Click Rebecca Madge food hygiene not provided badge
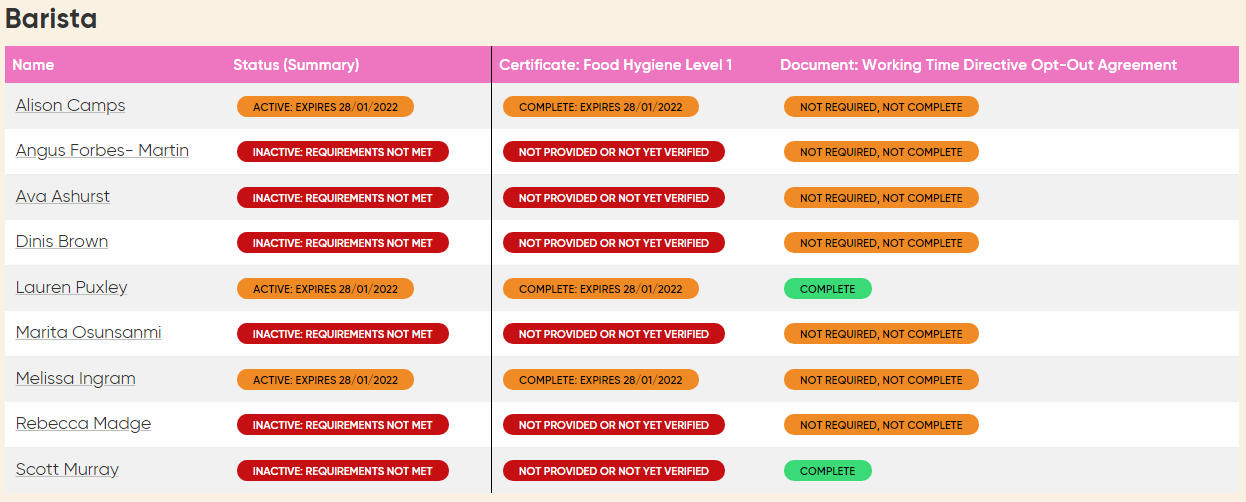 pos(614,425)
